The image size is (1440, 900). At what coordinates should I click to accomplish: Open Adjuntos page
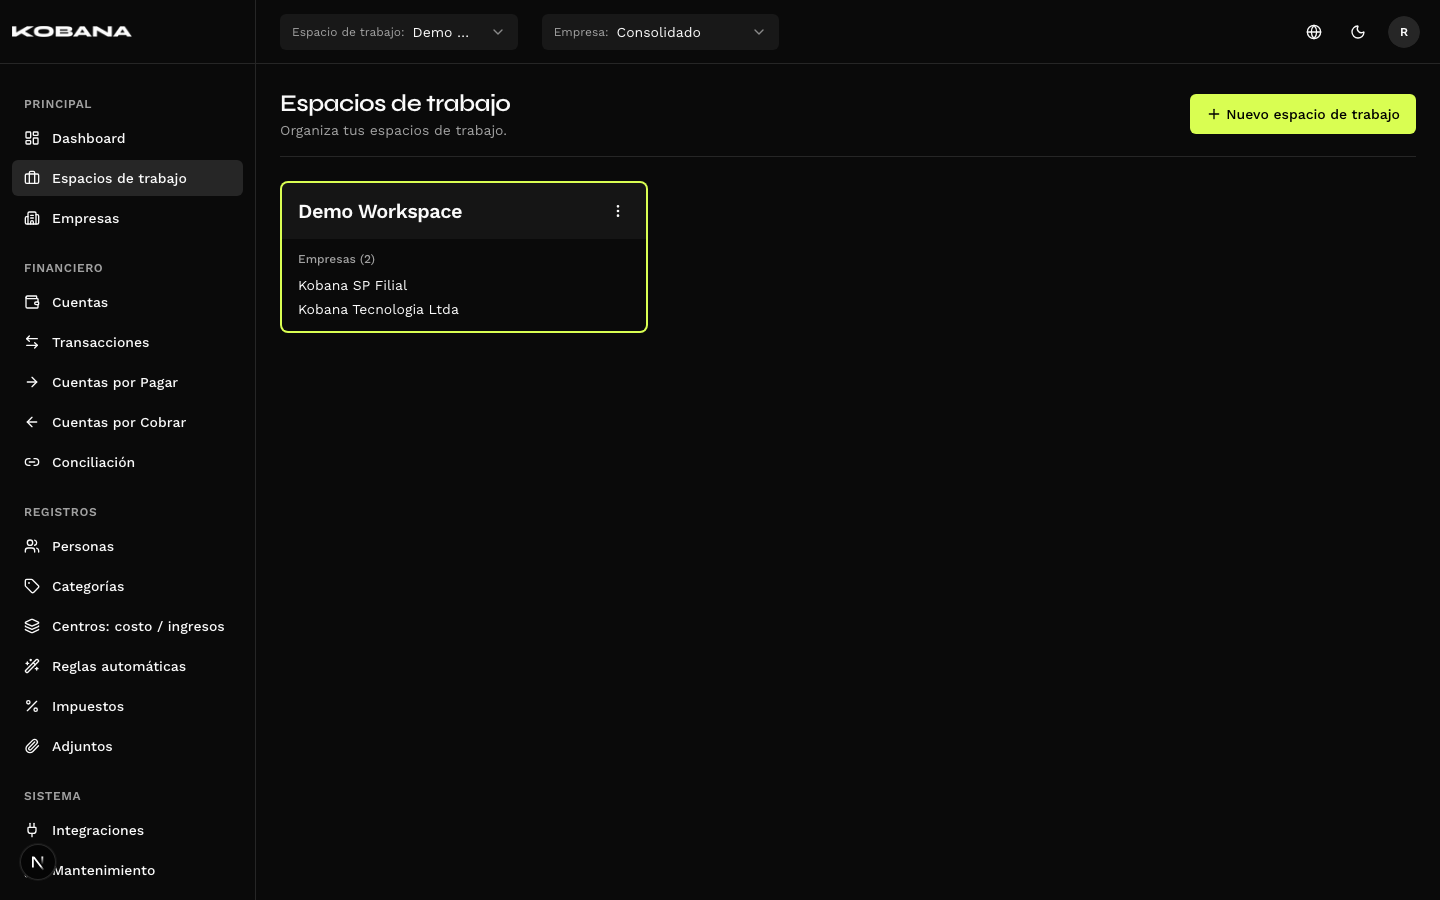tap(127, 746)
